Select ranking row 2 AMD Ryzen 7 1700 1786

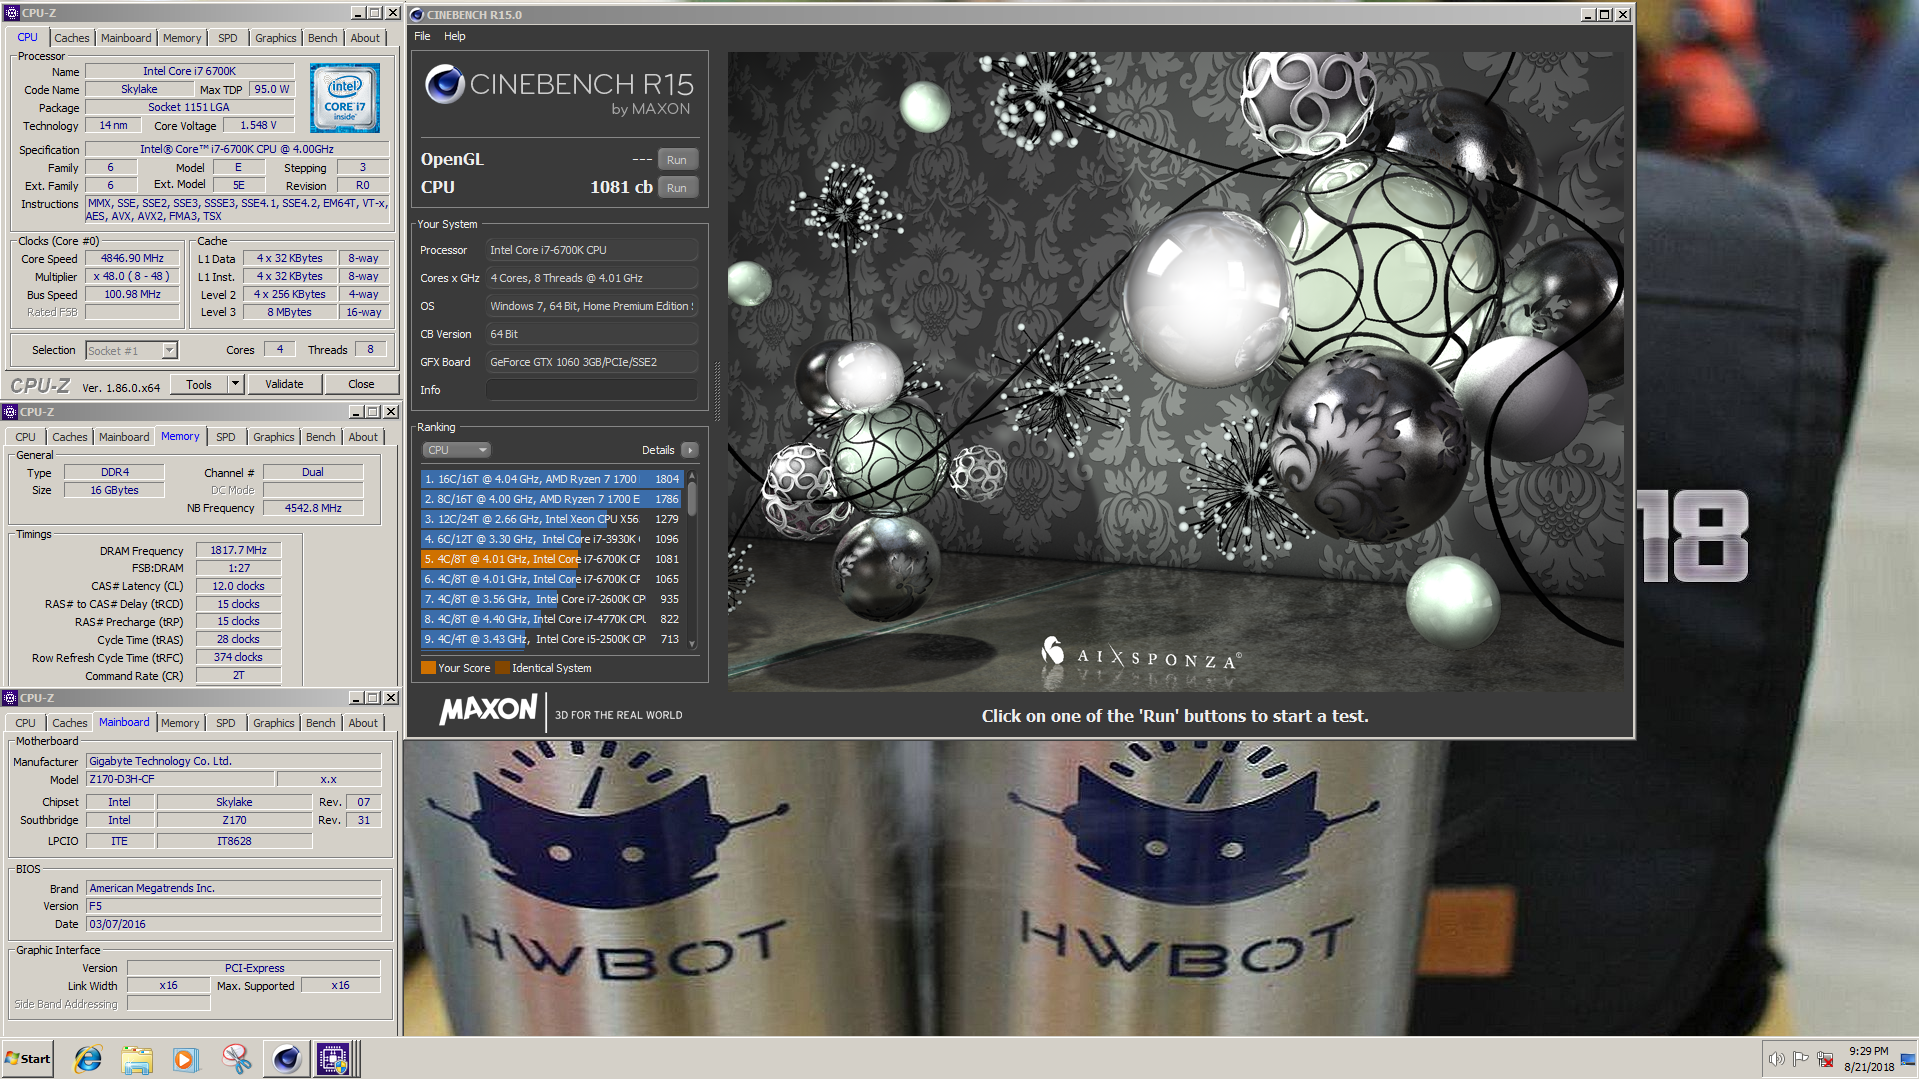click(551, 499)
